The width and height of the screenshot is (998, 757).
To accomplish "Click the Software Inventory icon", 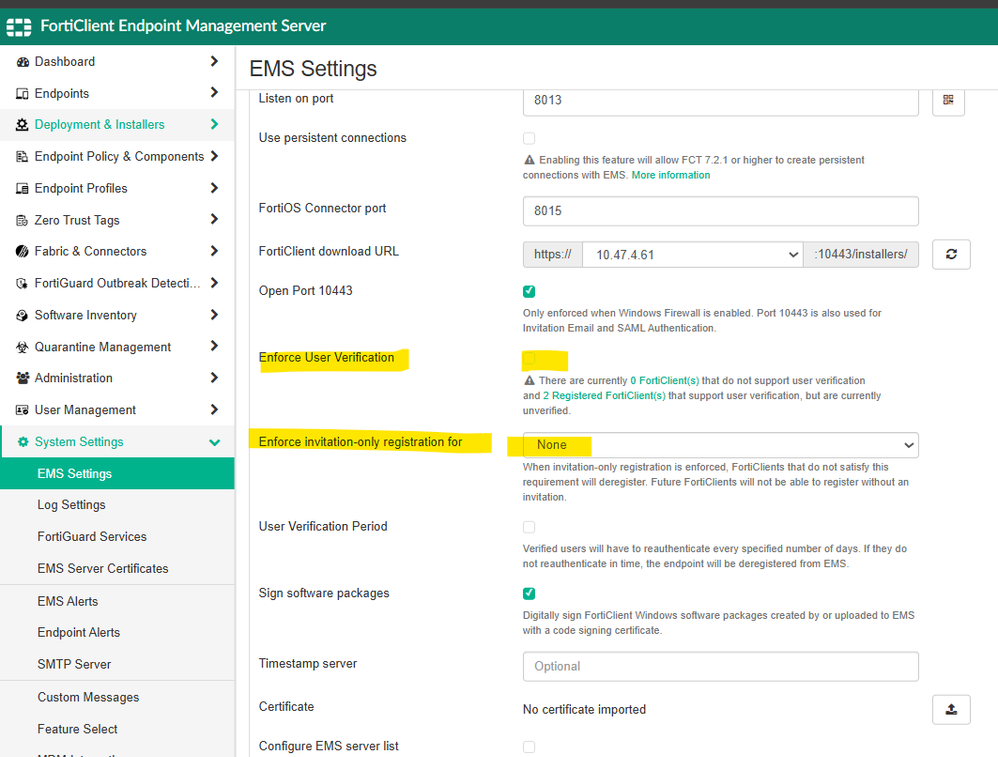I will tap(23, 315).
